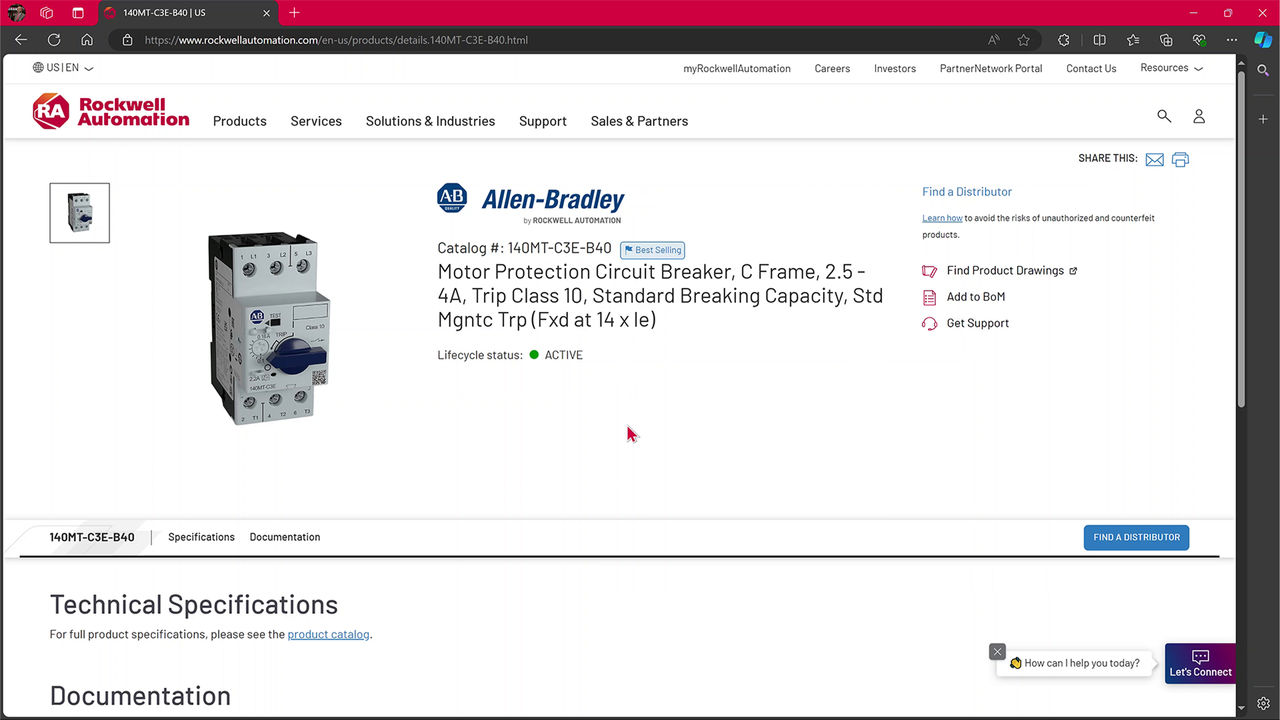Open the Support navigation menu
The height and width of the screenshot is (720, 1280).
(x=542, y=121)
